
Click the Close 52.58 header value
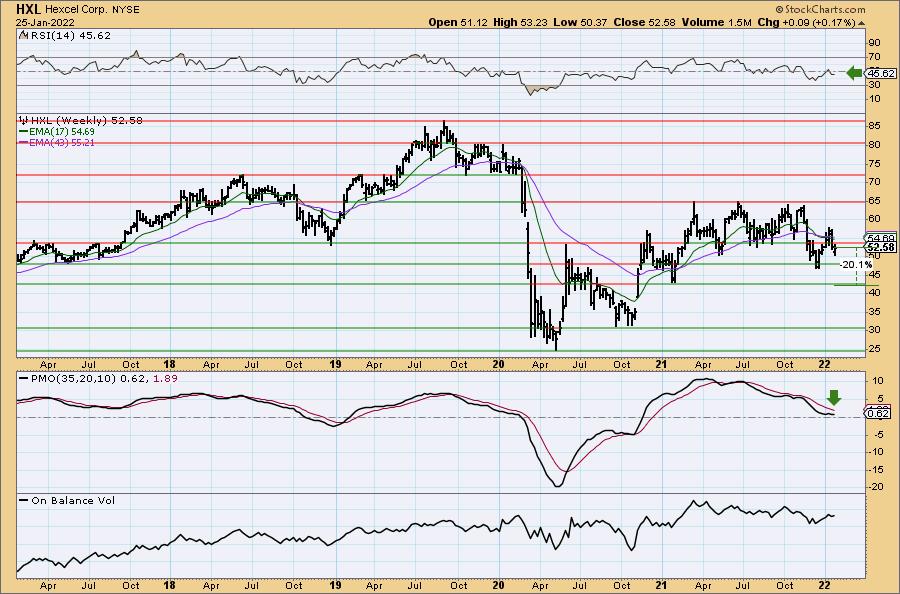(645, 22)
